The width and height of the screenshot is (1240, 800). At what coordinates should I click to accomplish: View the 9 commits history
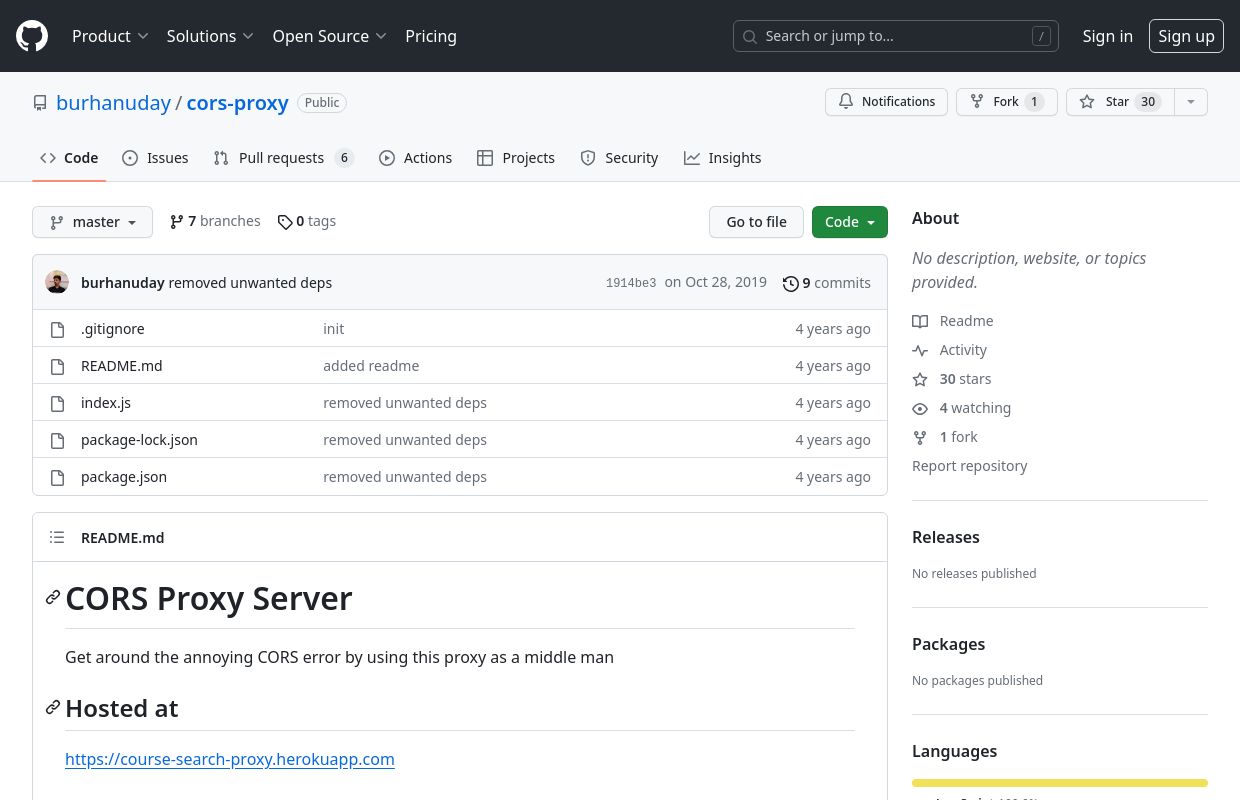coord(827,283)
